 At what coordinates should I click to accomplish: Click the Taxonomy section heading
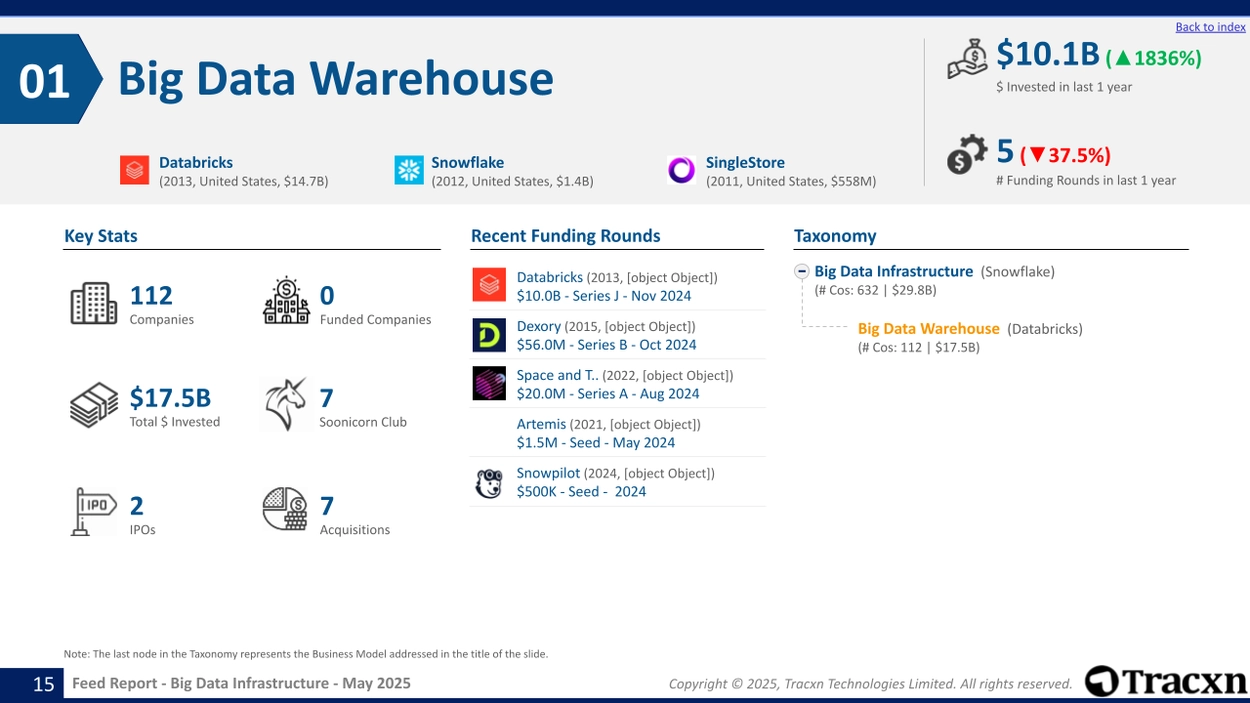(835, 236)
